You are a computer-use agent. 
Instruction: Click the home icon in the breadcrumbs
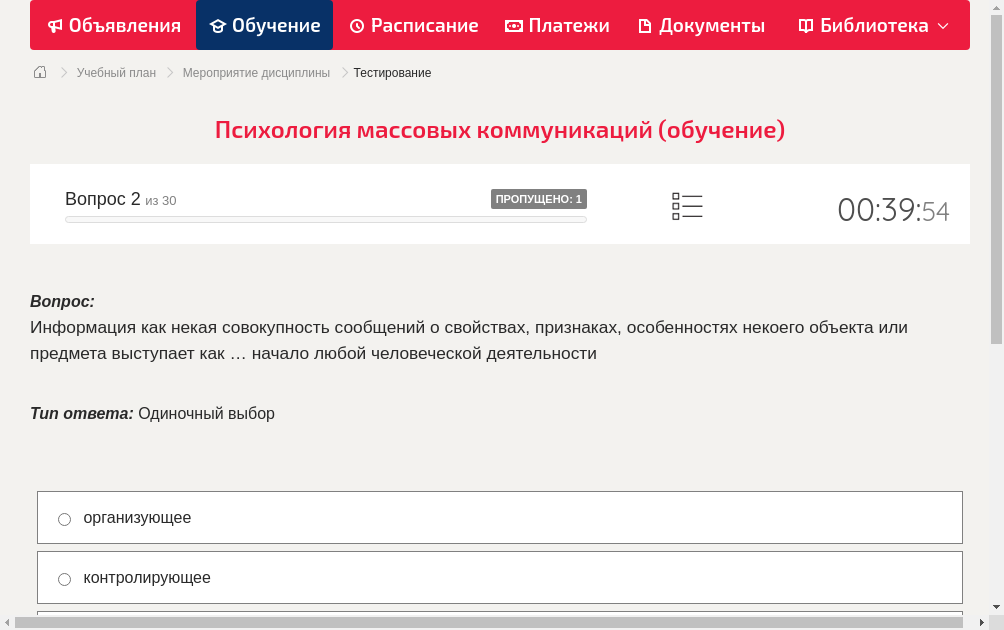coord(39,72)
